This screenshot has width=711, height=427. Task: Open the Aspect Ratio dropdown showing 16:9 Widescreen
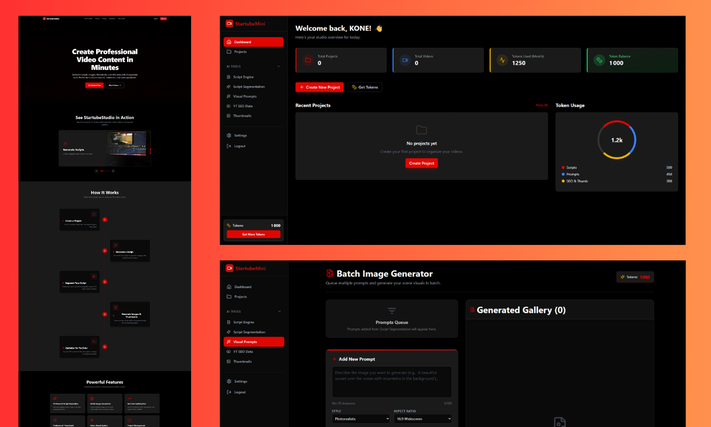coord(423,419)
